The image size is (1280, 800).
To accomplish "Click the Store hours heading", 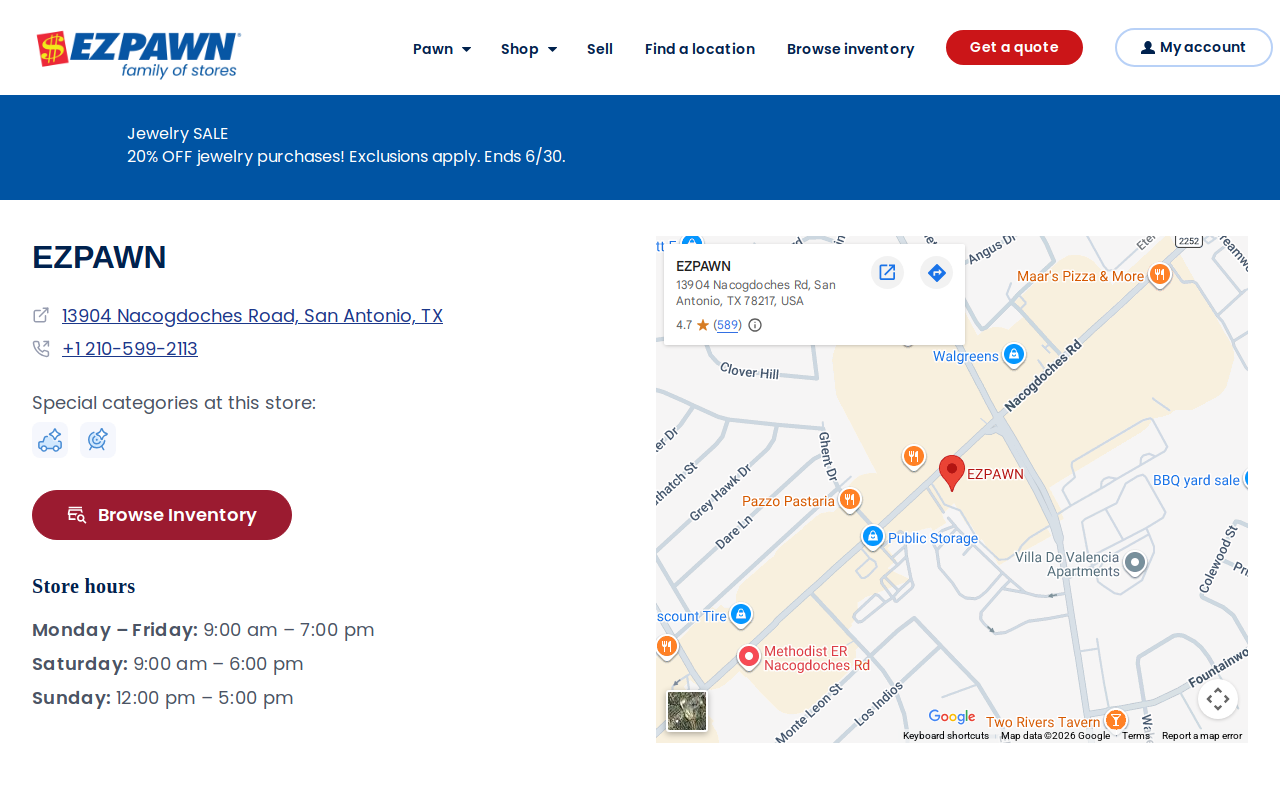I will pyautogui.click(x=83, y=586).
